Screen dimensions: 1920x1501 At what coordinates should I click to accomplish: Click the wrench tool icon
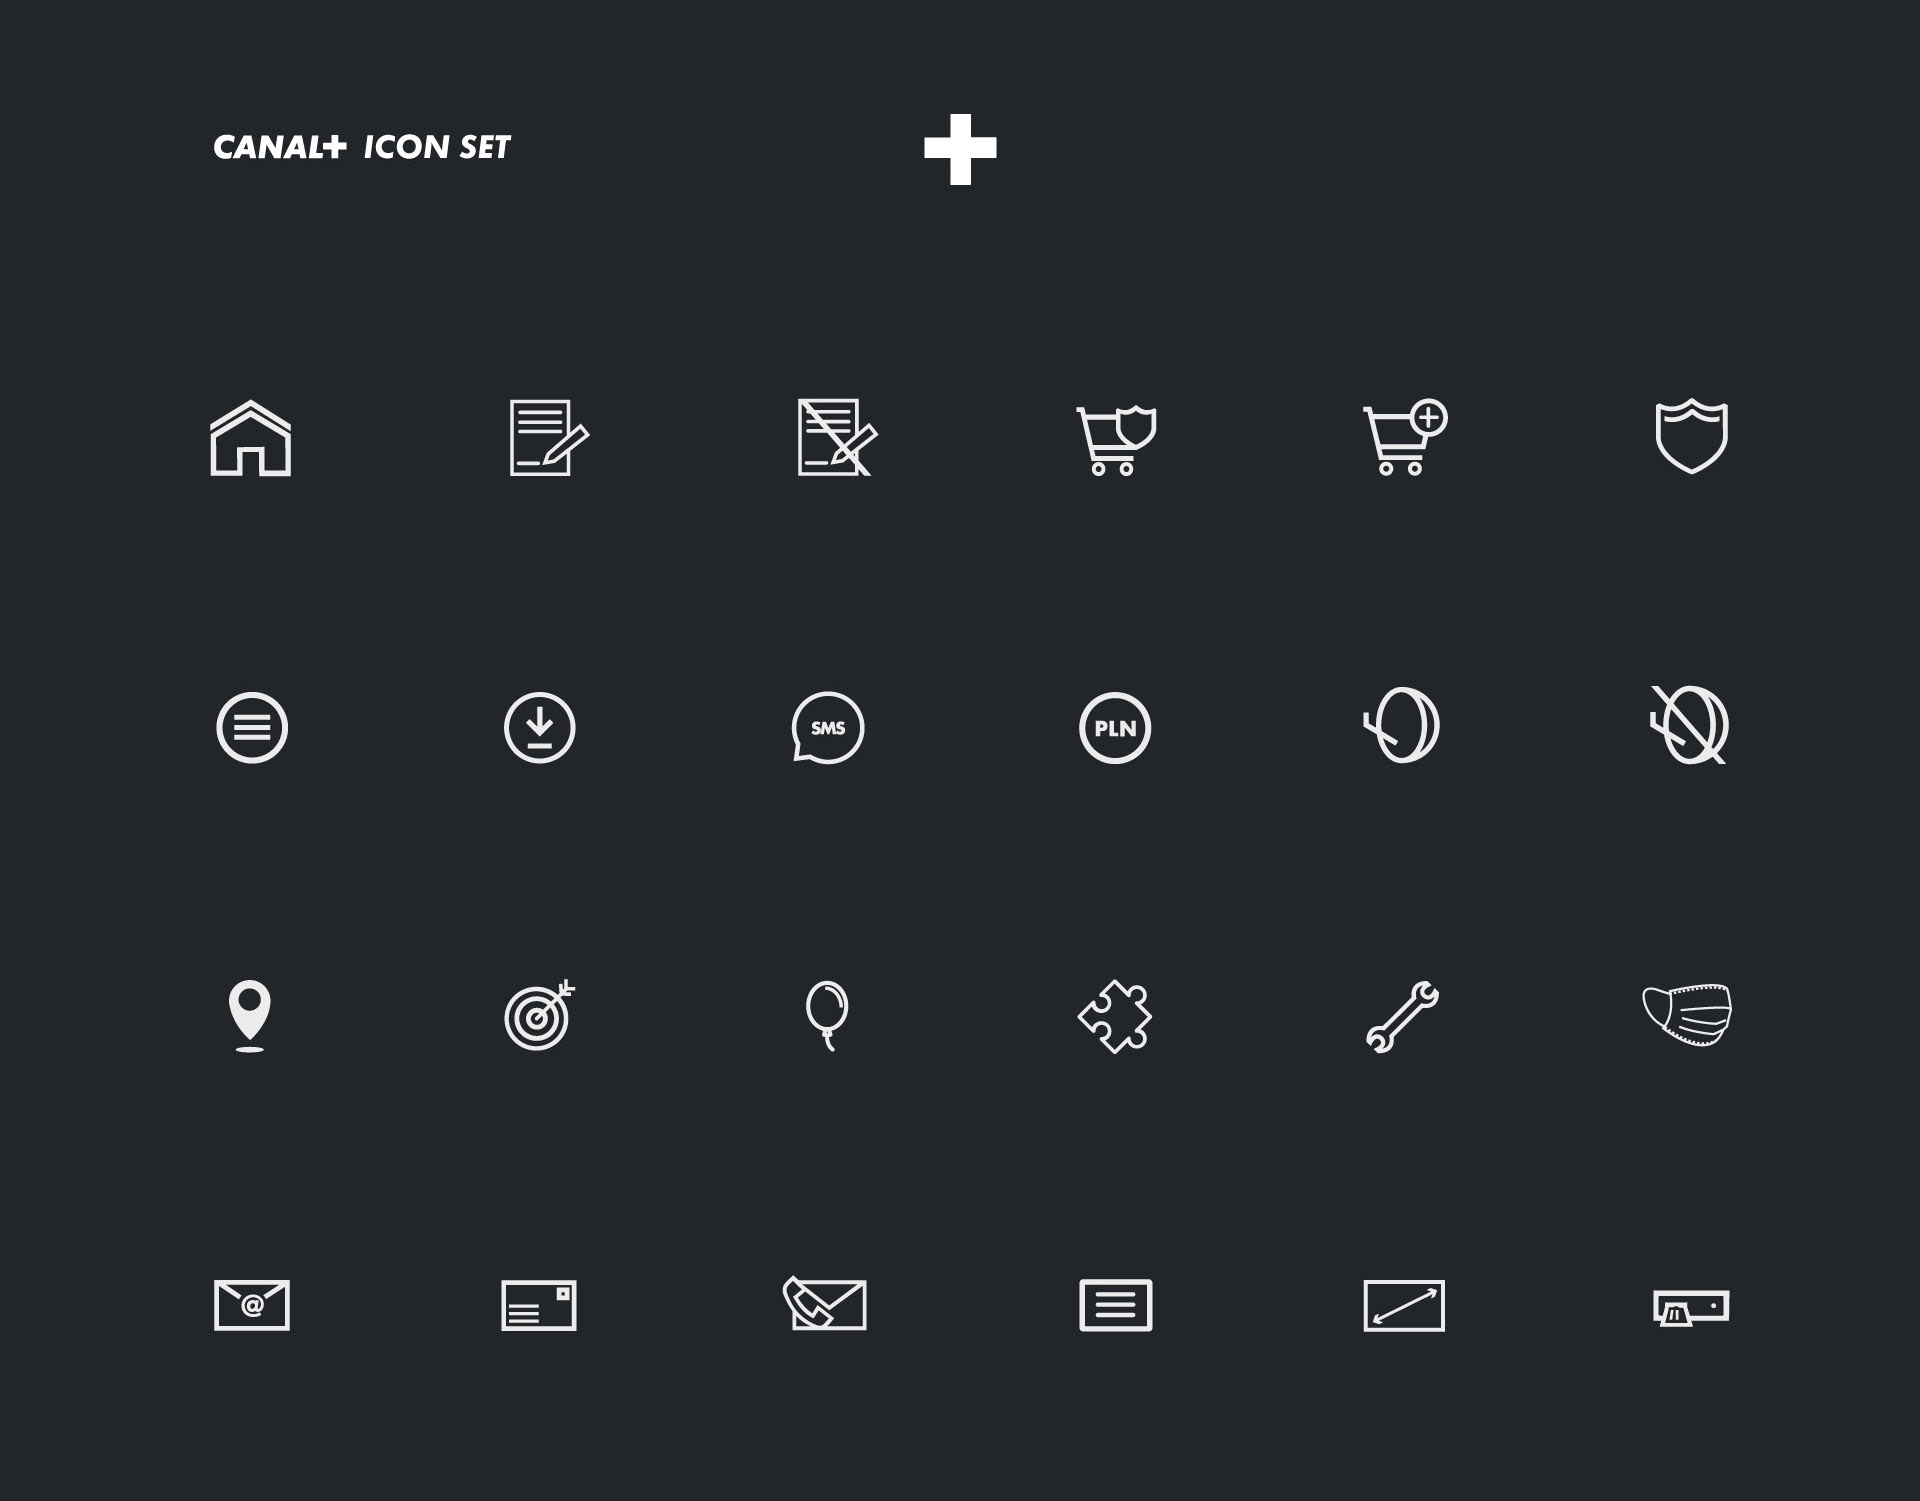point(1402,1016)
